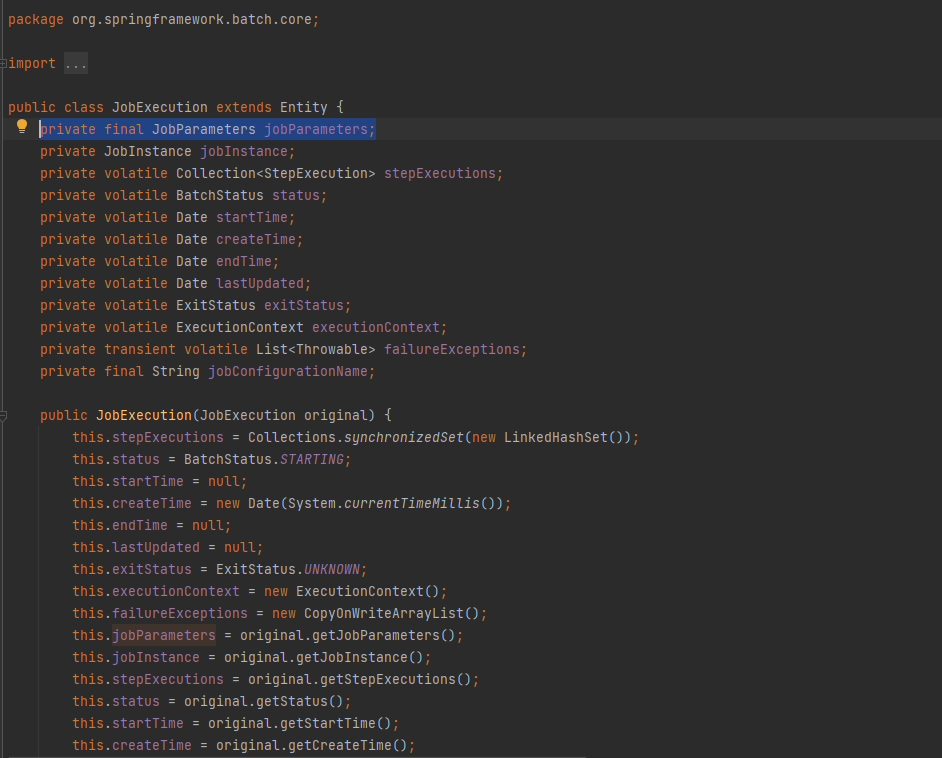942x758 pixels.
Task: Click the STARTING constant
Action: pos(312,460)
